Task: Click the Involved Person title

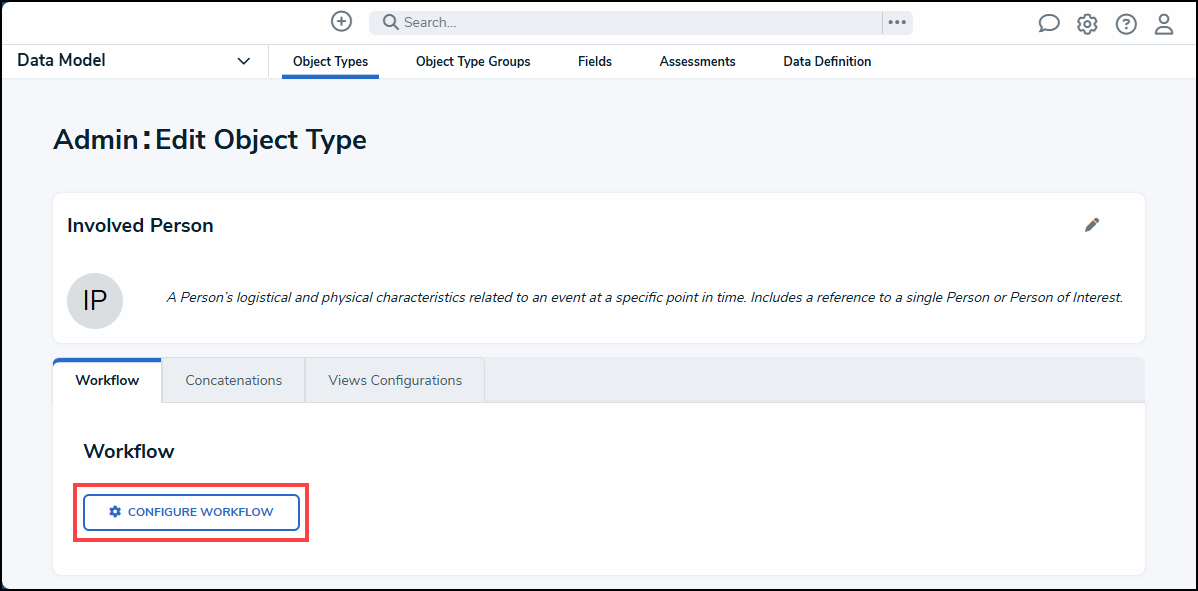Action: pos(140,226)
